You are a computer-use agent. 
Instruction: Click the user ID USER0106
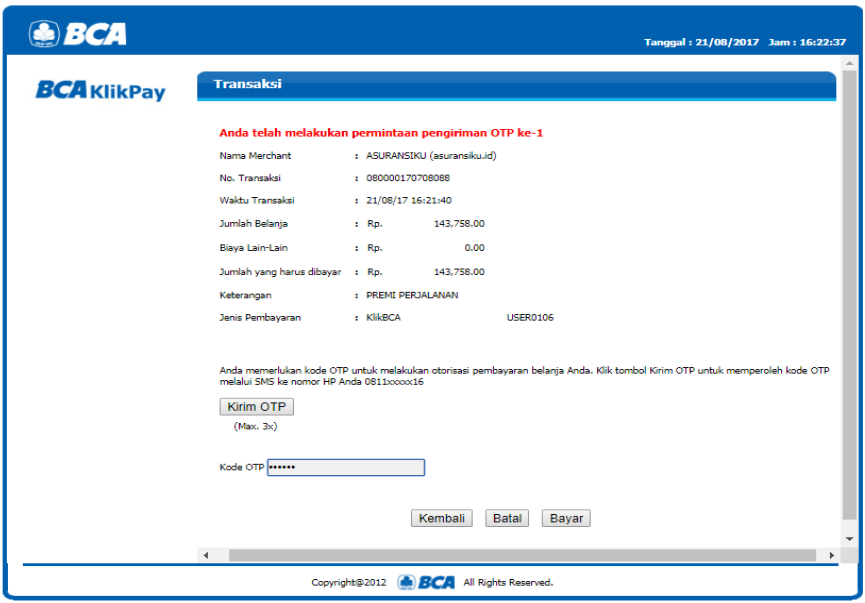[x=530, y=317]
